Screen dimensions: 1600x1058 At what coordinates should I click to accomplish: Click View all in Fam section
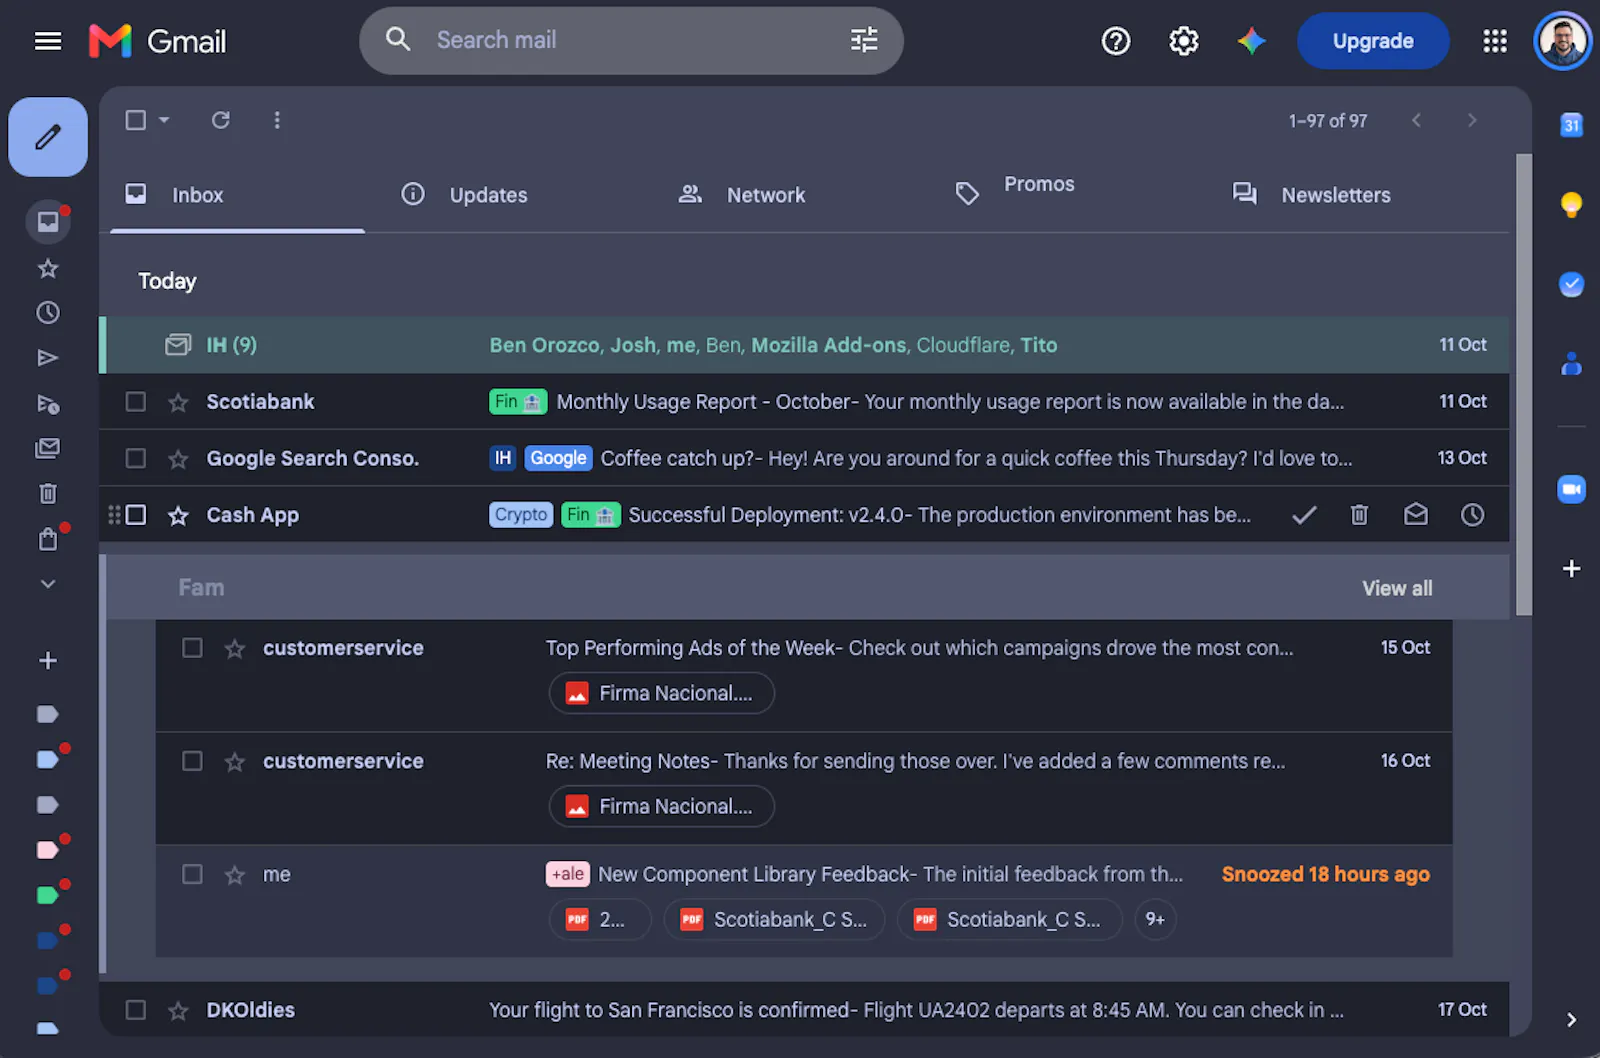pos(1397,588)
